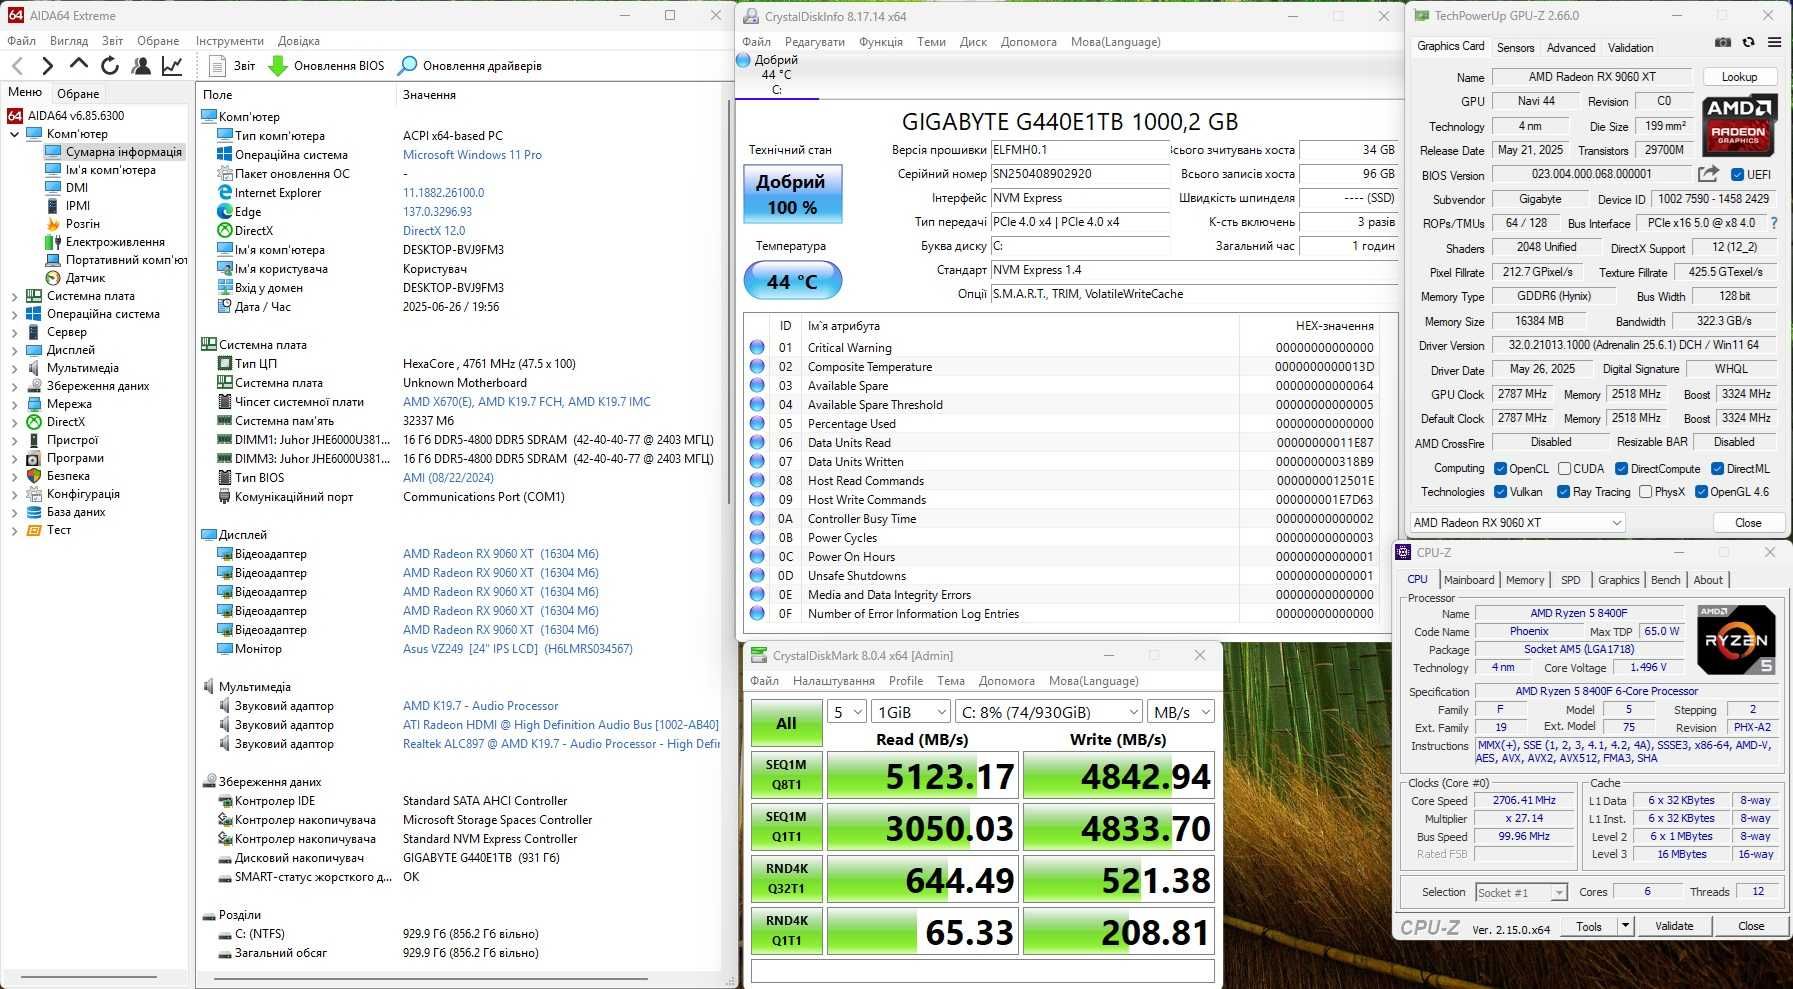Open GPU-Z hamburger menu icon

1774,42
